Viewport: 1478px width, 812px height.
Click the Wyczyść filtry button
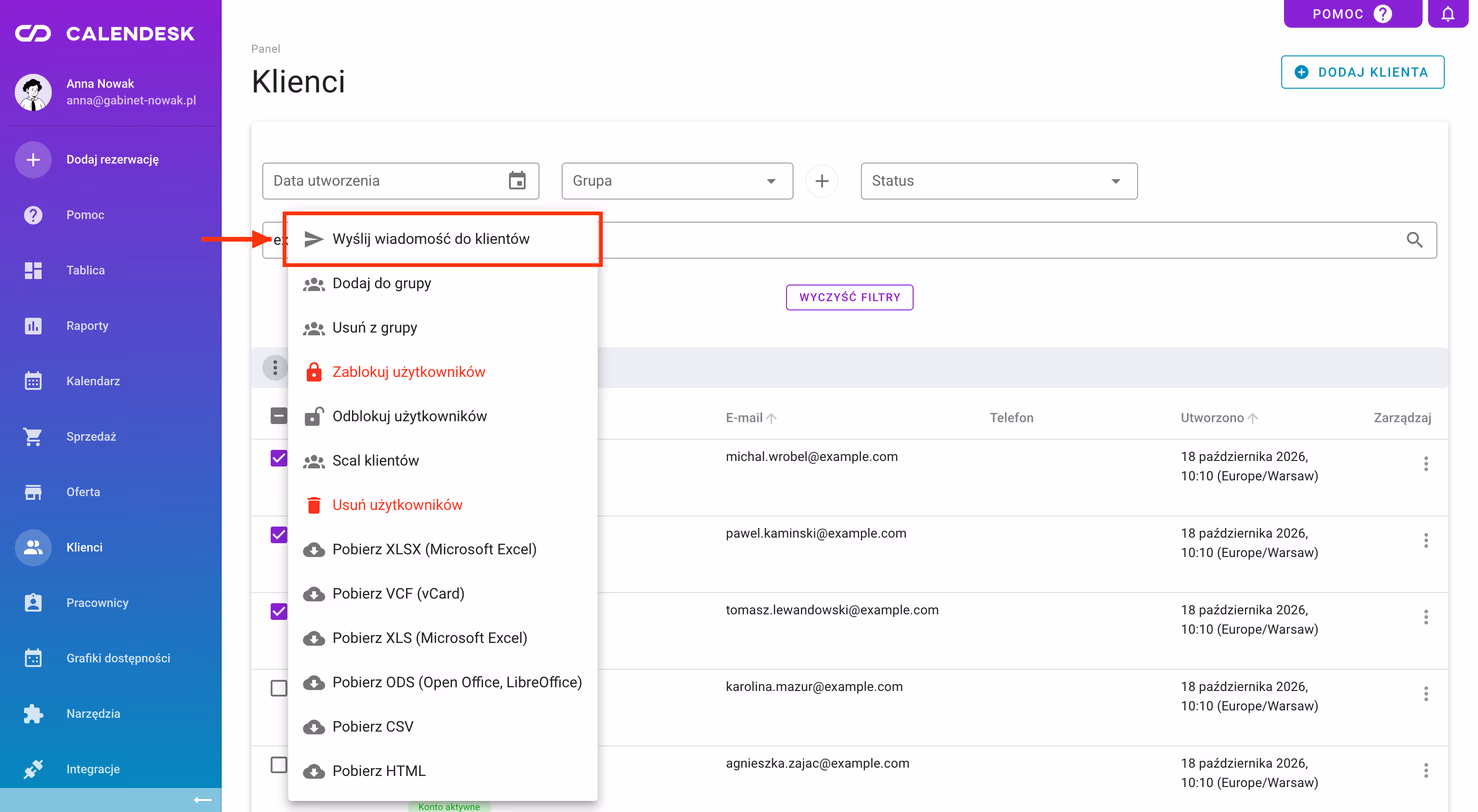coord(850,297)
